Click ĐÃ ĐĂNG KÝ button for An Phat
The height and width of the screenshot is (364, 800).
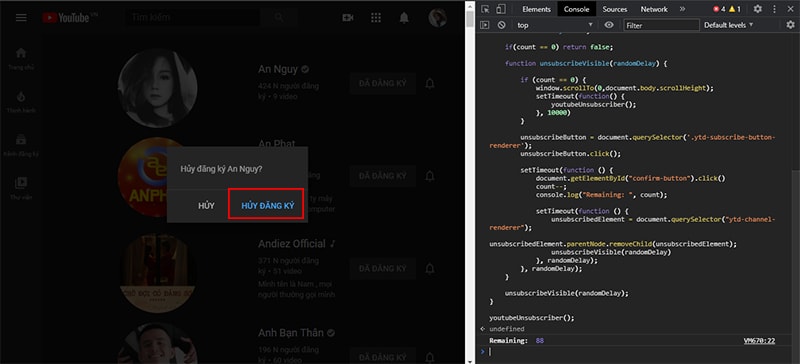383,176
